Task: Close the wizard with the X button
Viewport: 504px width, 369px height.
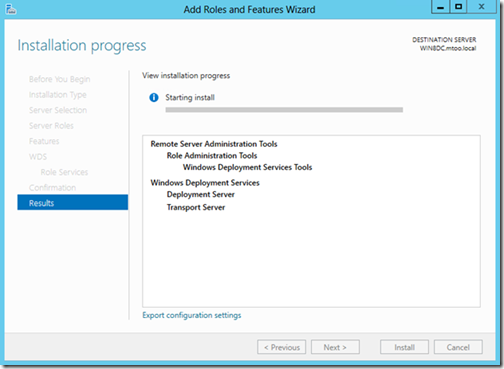Action: 482,7
